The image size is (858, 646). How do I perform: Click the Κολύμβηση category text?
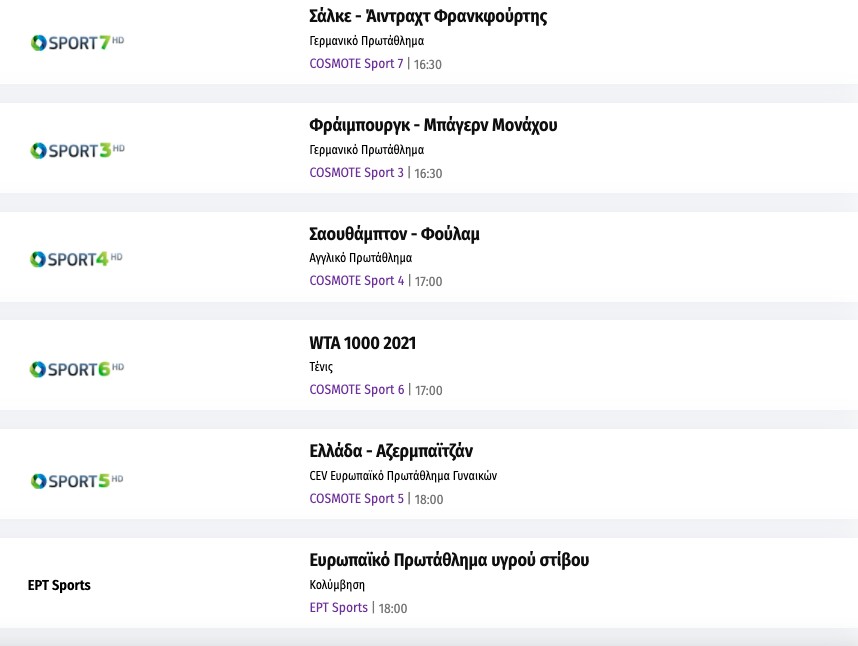tap(337, 585)
